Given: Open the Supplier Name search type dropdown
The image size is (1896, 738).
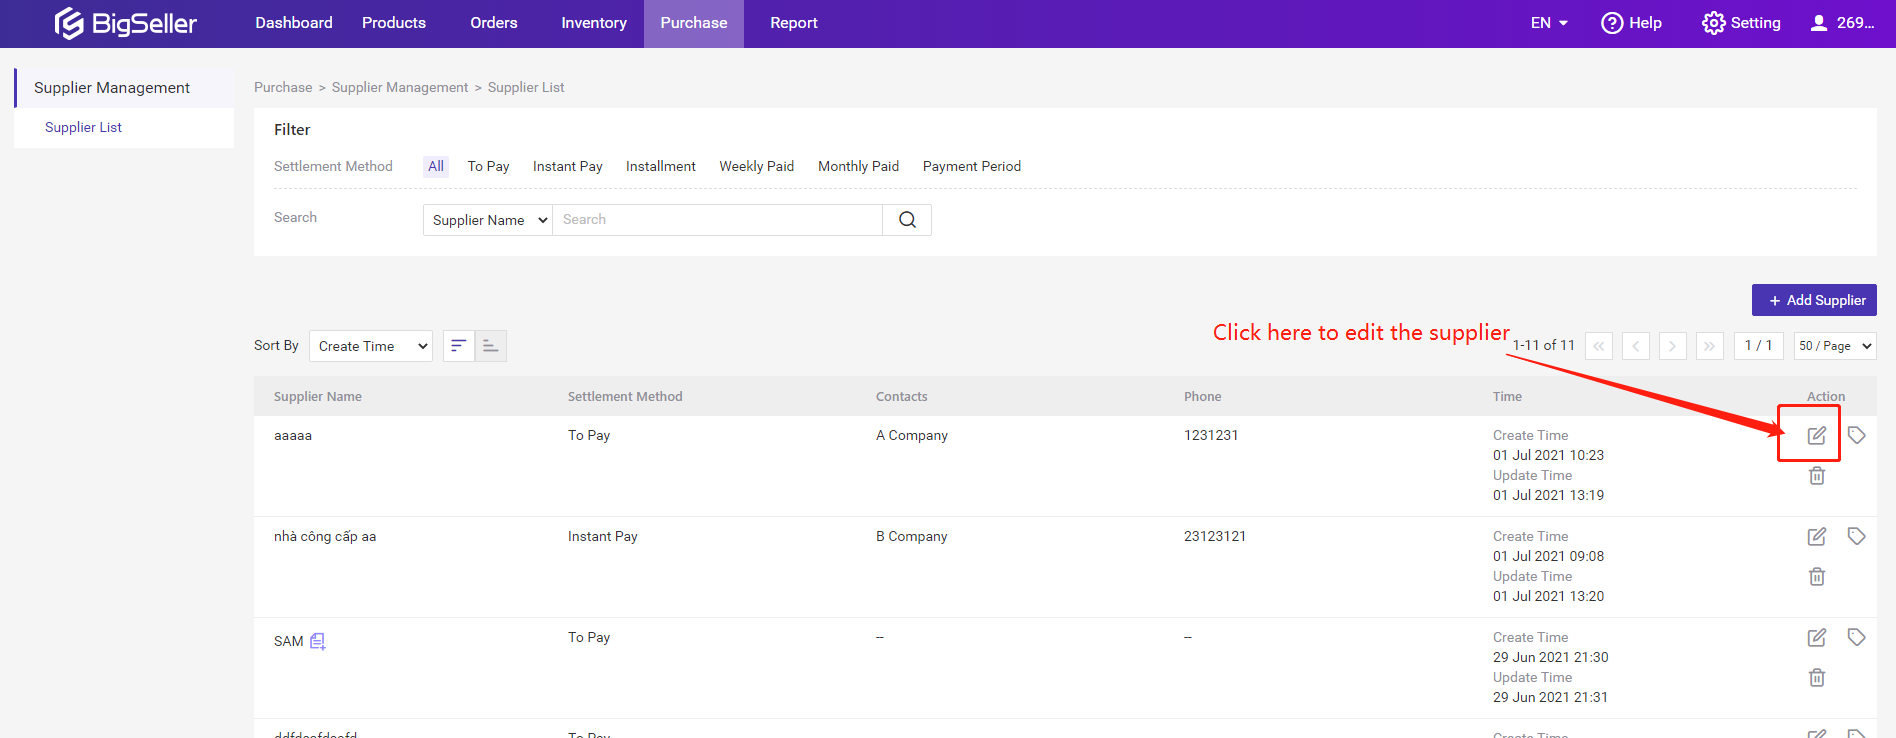Looking at the screenshot, I should [x=488, y=220].
